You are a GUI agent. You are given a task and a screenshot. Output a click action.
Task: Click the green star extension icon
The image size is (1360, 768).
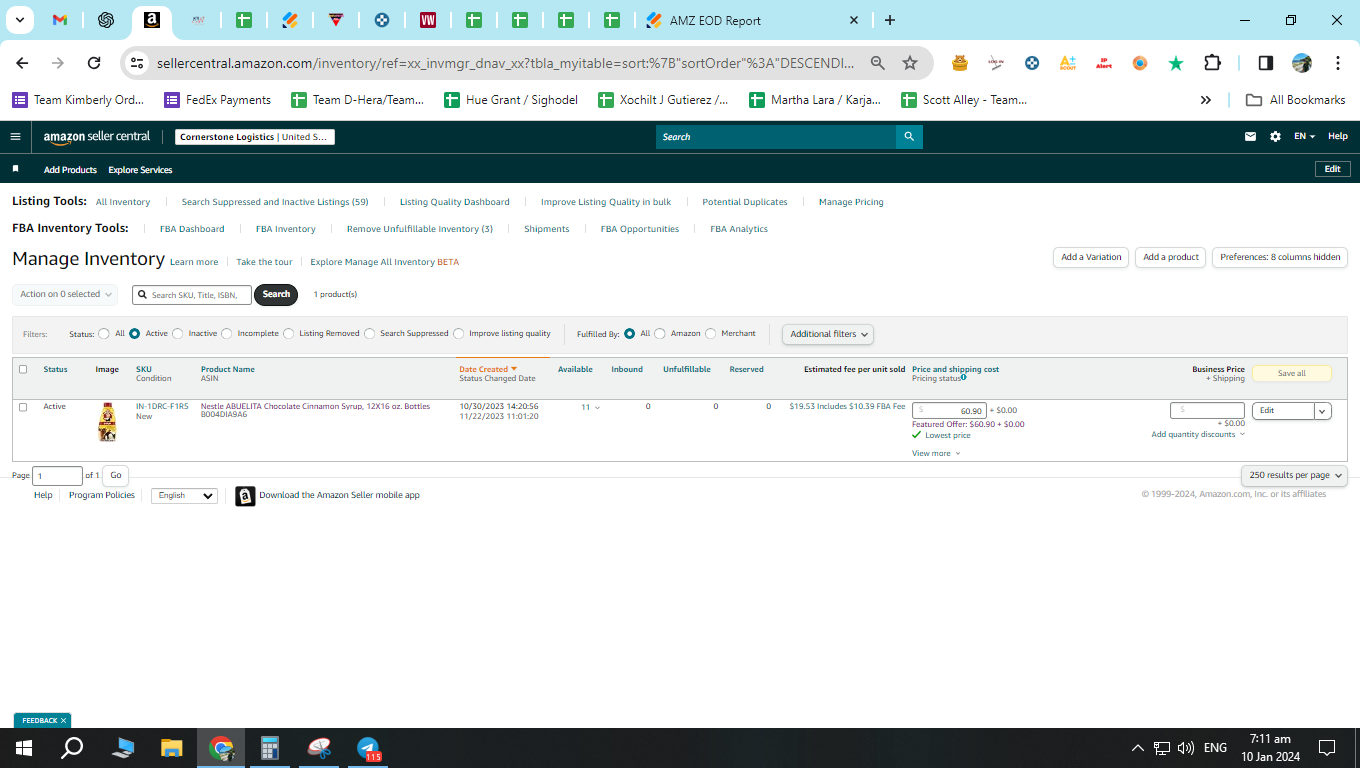[1176, 63]
